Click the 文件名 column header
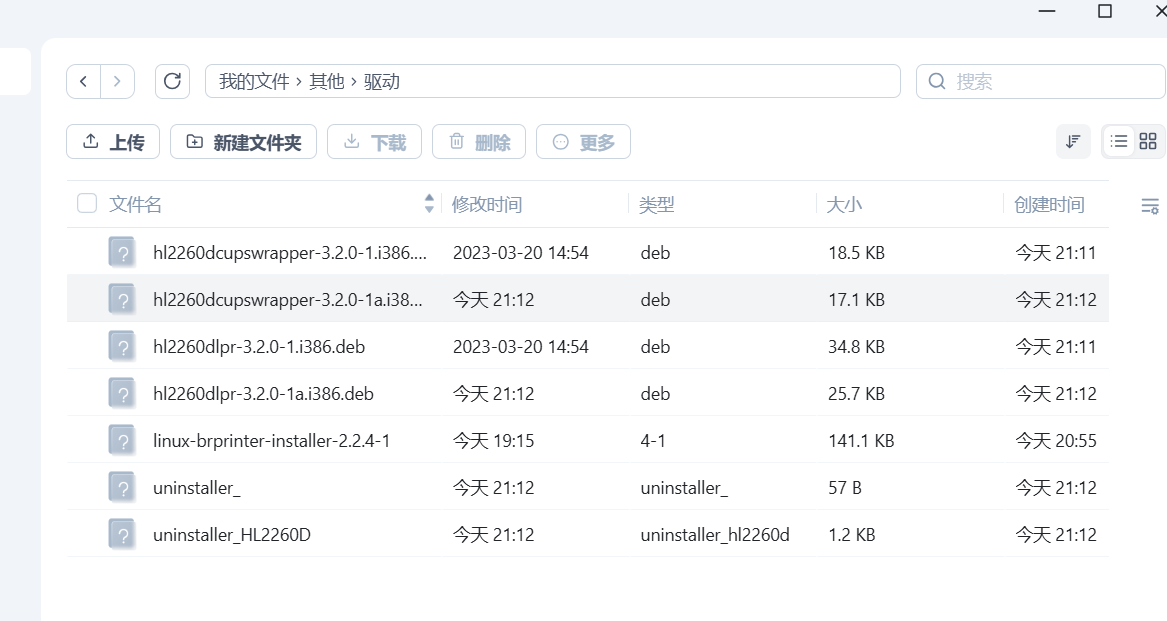Viewport: 1167px width, 621px height. point(135,205)
